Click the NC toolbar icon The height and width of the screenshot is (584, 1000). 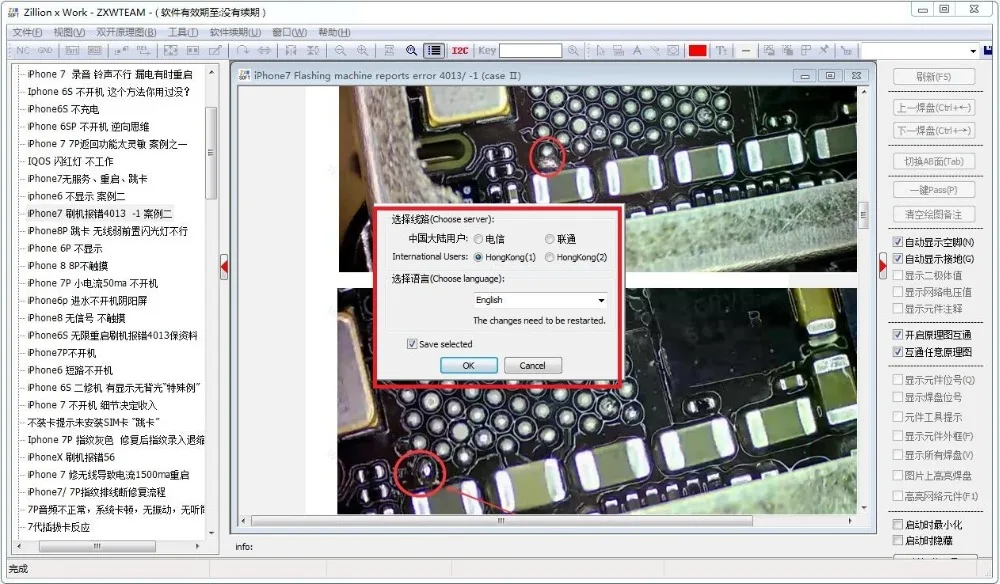23,50
